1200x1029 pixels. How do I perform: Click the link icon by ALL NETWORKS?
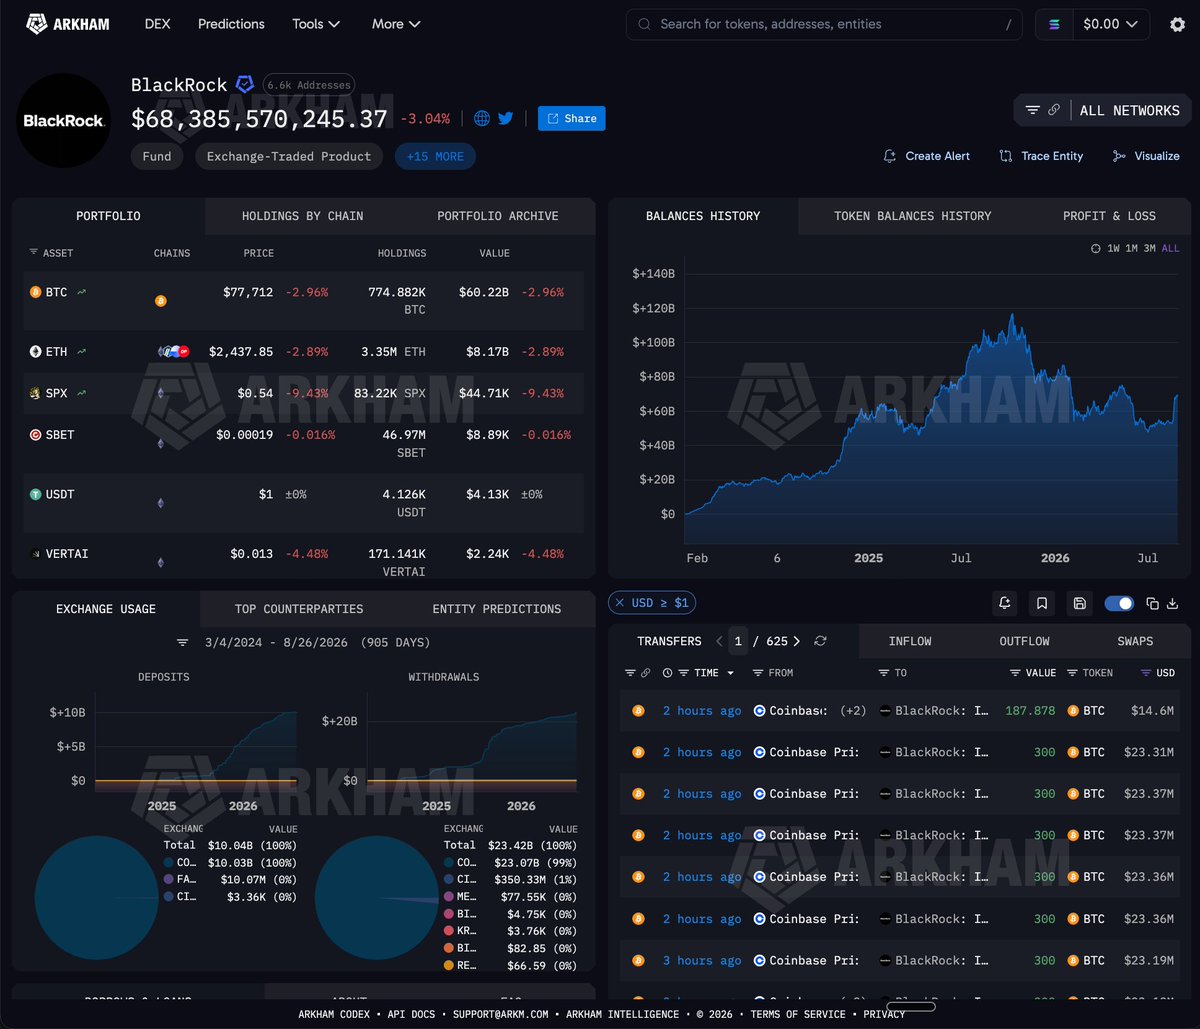tap(1054, 110)
